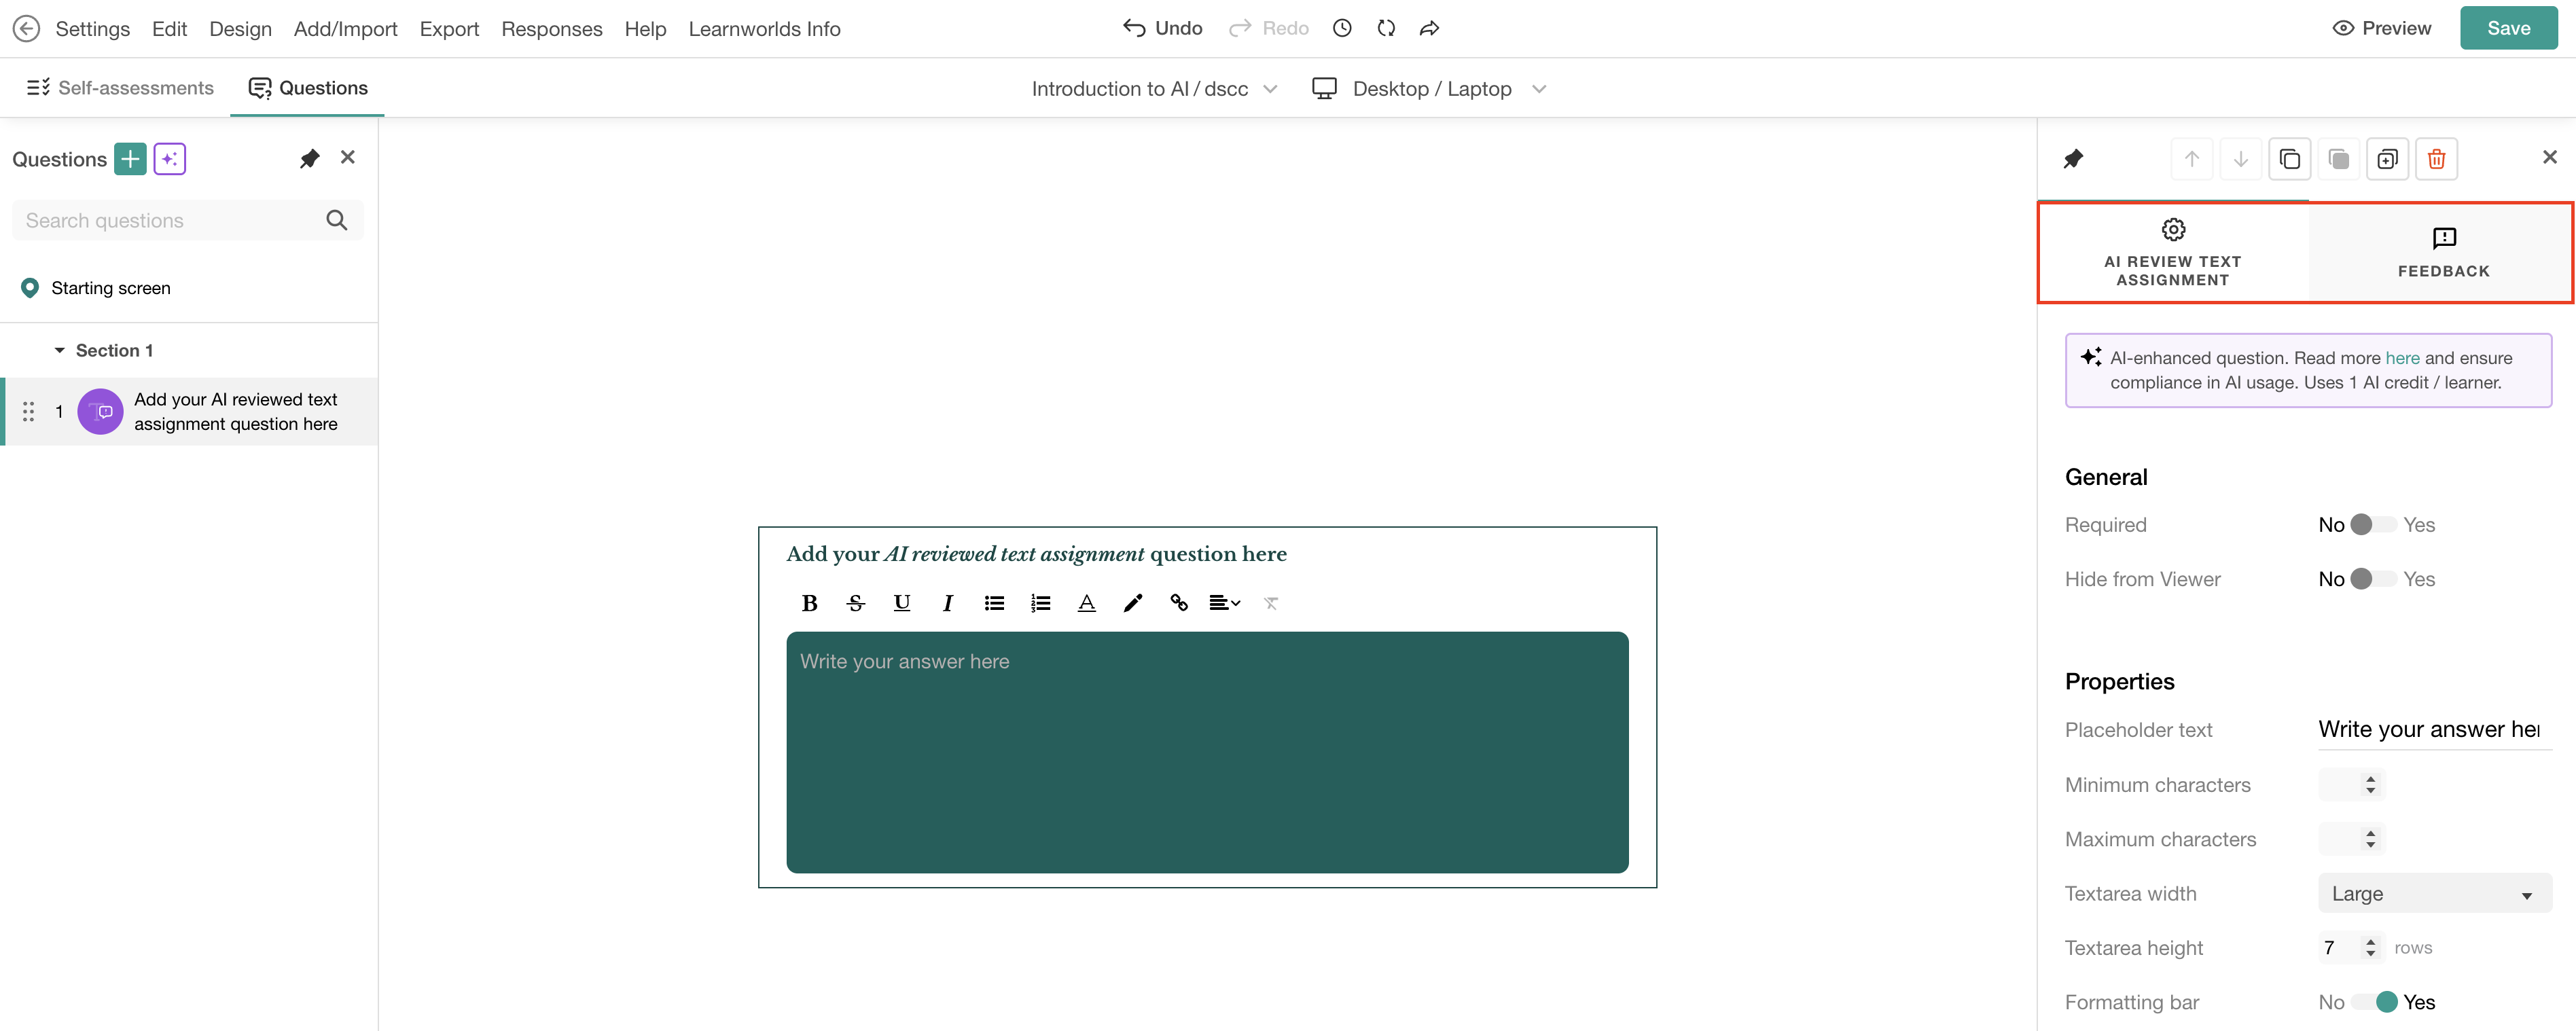This screenshot has height=1031, width=2576.
Task: Click the green Save button
Action: pyautogui.click(x=2508, y=29)
